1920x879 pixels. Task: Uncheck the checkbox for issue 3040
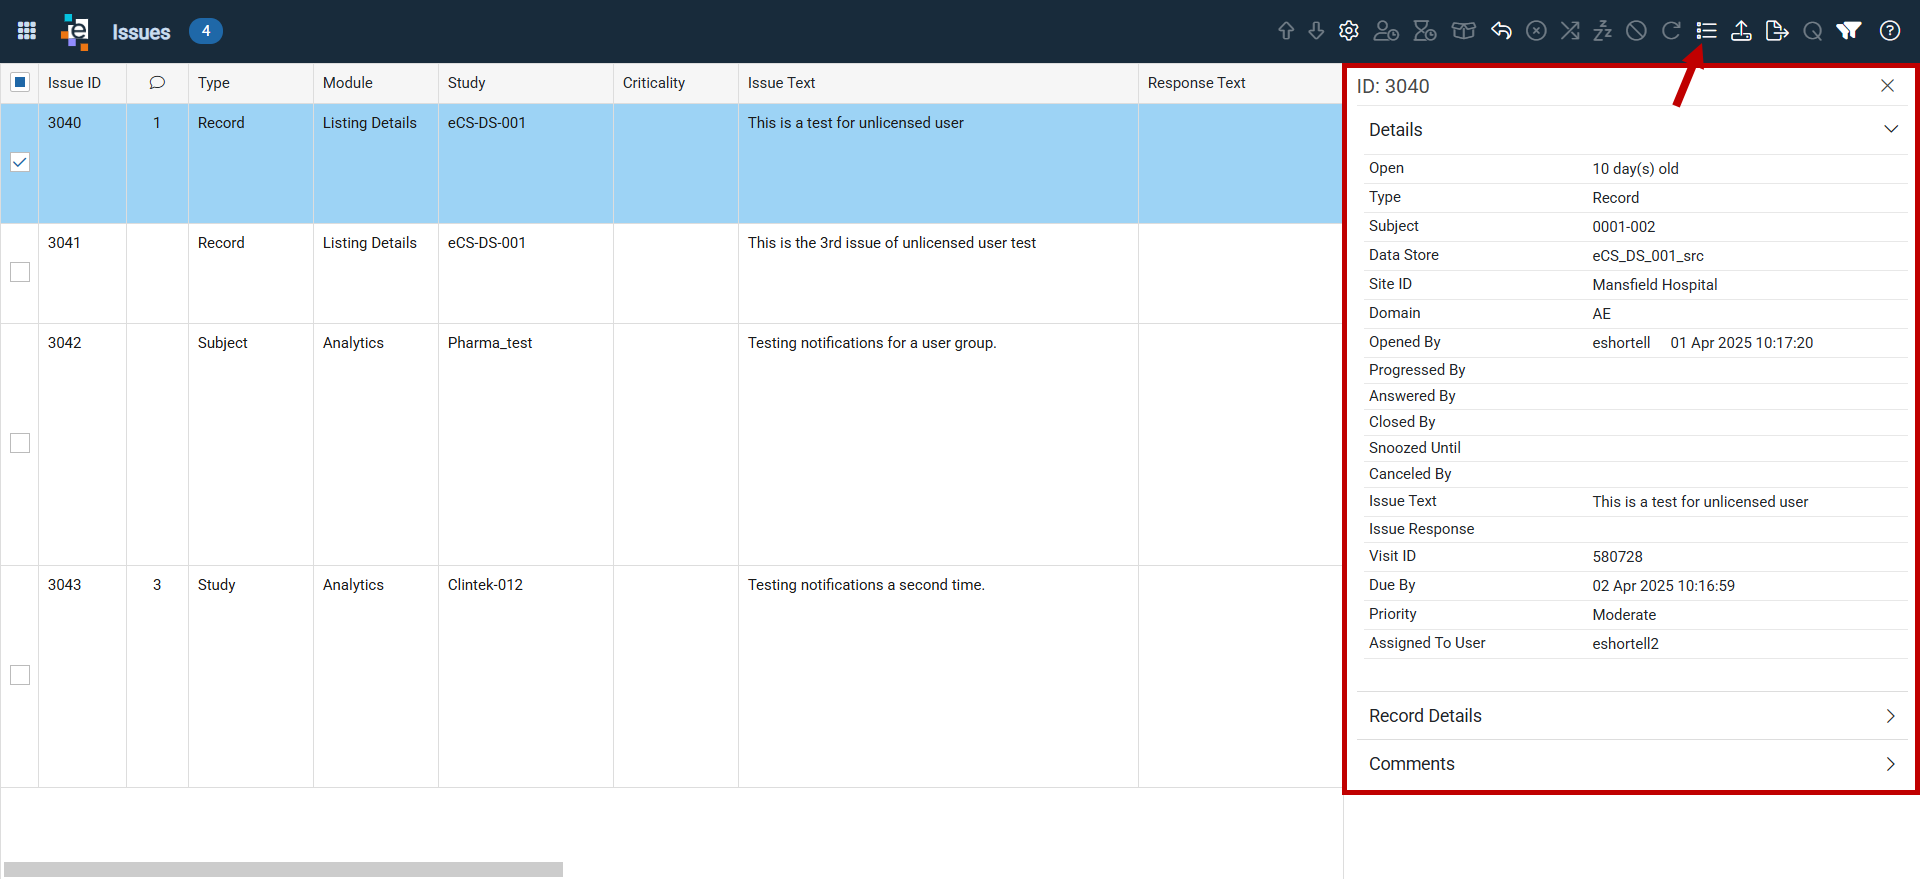(20, 162)
